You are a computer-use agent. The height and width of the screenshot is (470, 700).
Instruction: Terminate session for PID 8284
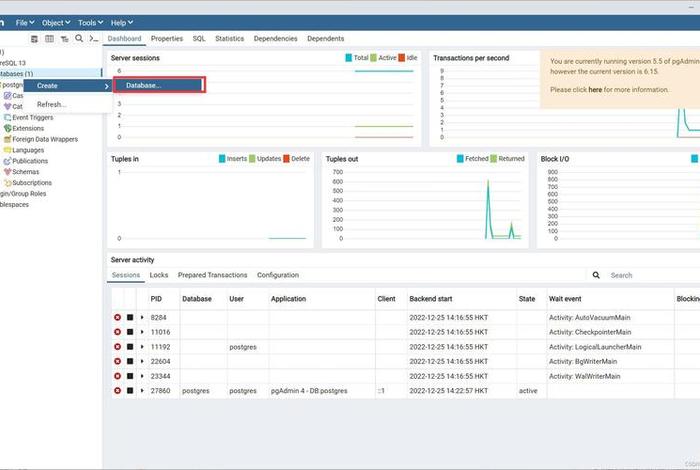(x=117, y=318)
